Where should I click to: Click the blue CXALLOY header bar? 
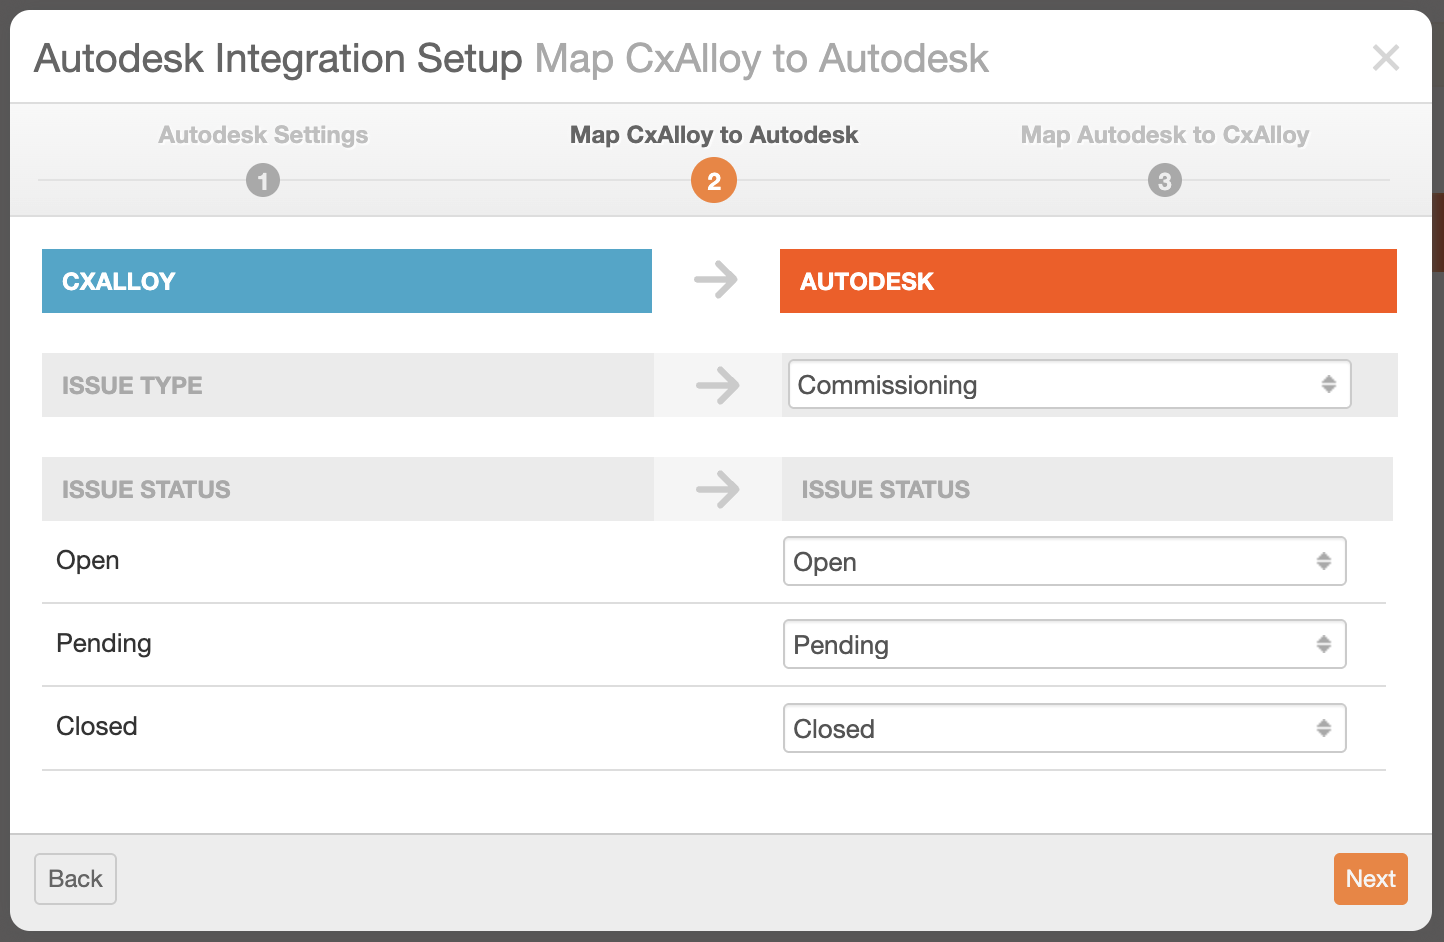click(347, 281)
